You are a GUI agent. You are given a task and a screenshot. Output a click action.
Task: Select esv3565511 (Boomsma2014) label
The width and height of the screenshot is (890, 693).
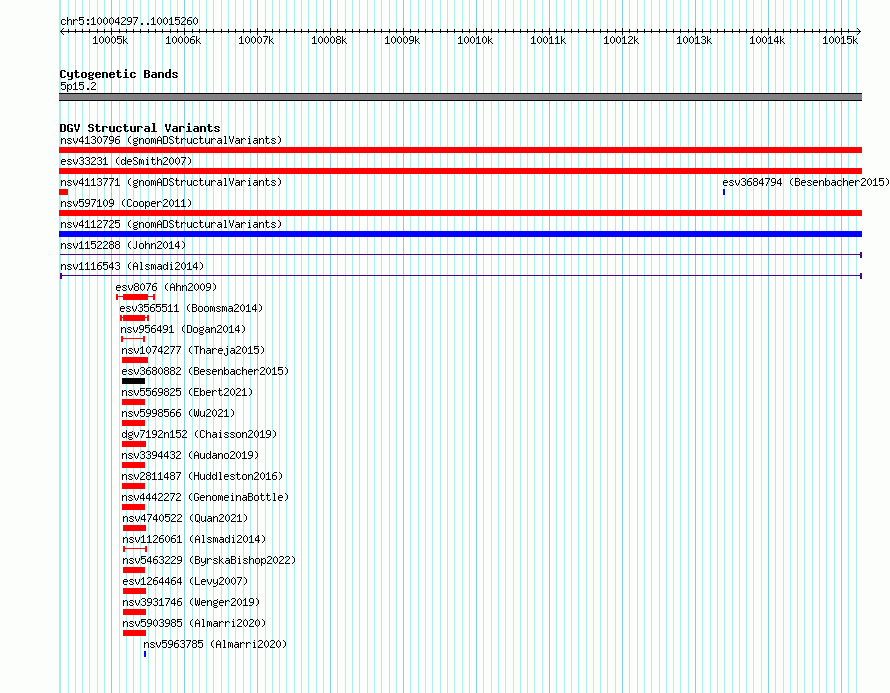(191, 308)
